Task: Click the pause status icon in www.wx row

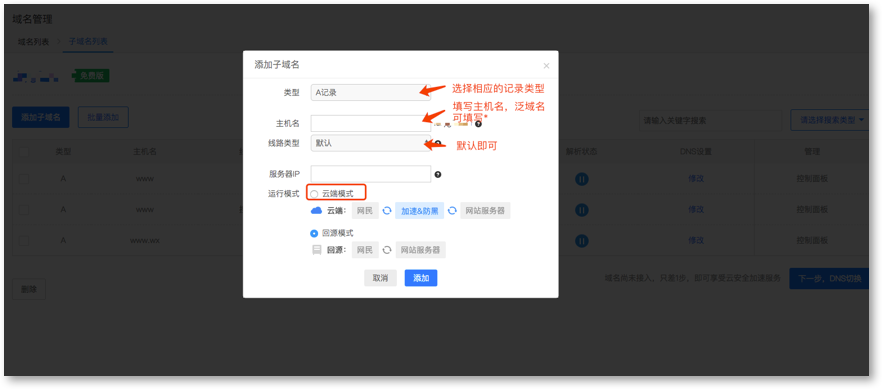Action: click(x=582, y=241)
